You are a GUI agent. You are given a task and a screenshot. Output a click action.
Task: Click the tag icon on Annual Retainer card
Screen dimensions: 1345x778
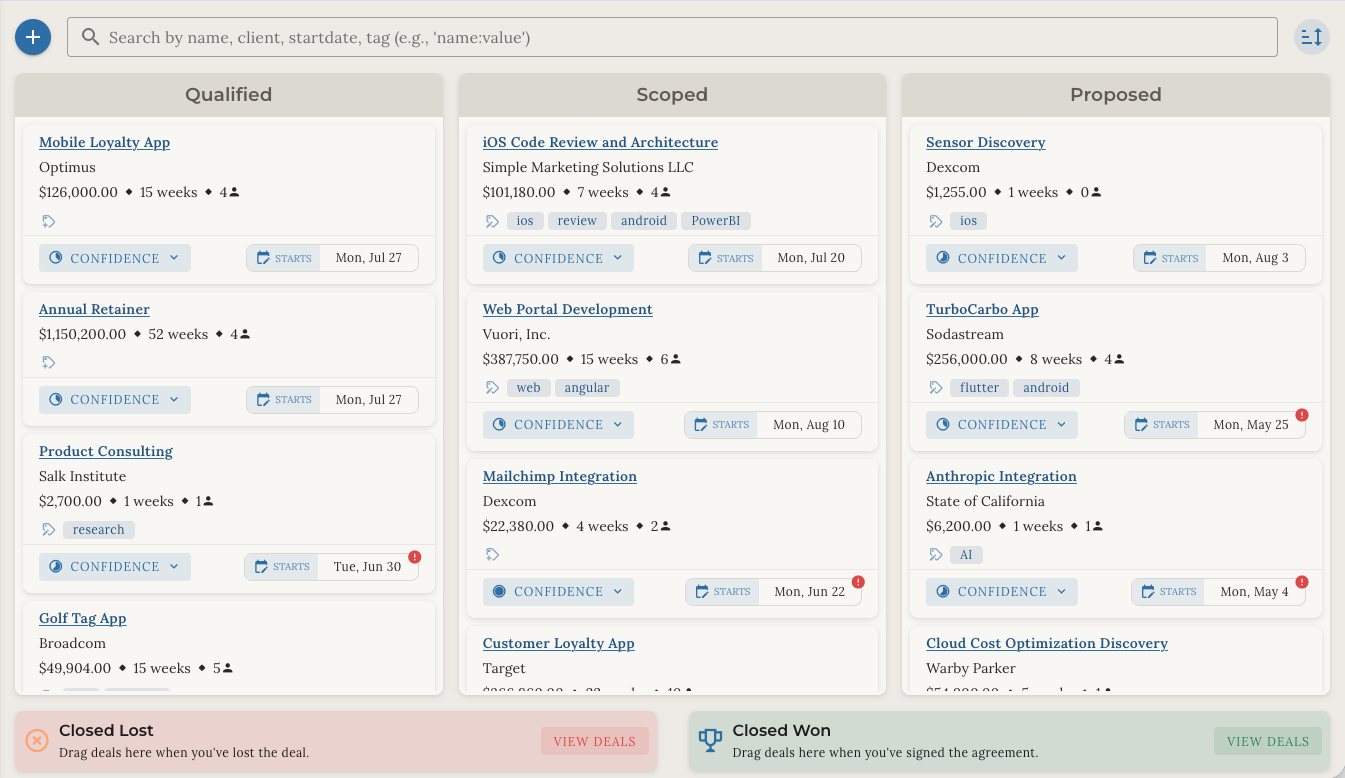pos(48,362)
